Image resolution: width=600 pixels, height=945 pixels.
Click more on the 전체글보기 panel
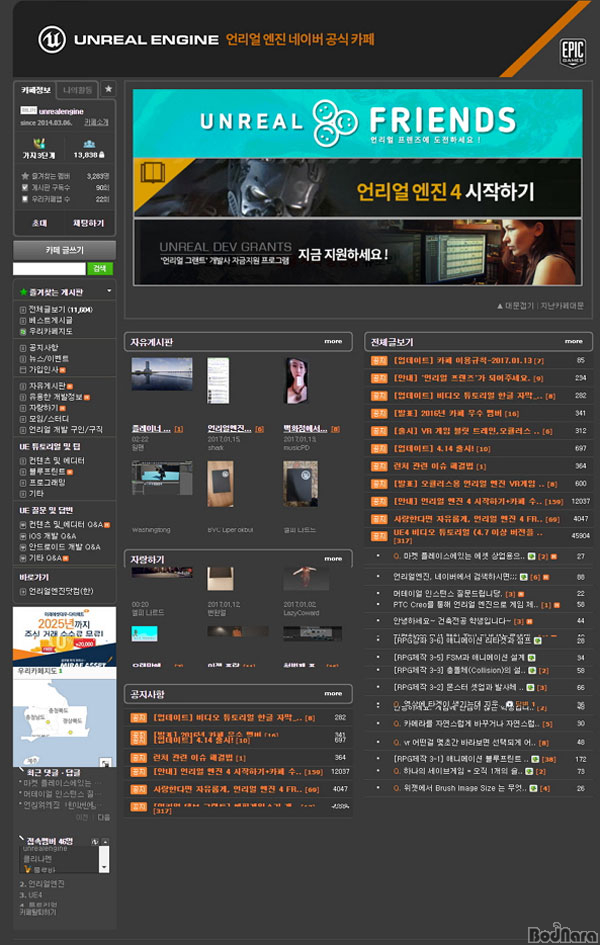(x=573, y=341)
